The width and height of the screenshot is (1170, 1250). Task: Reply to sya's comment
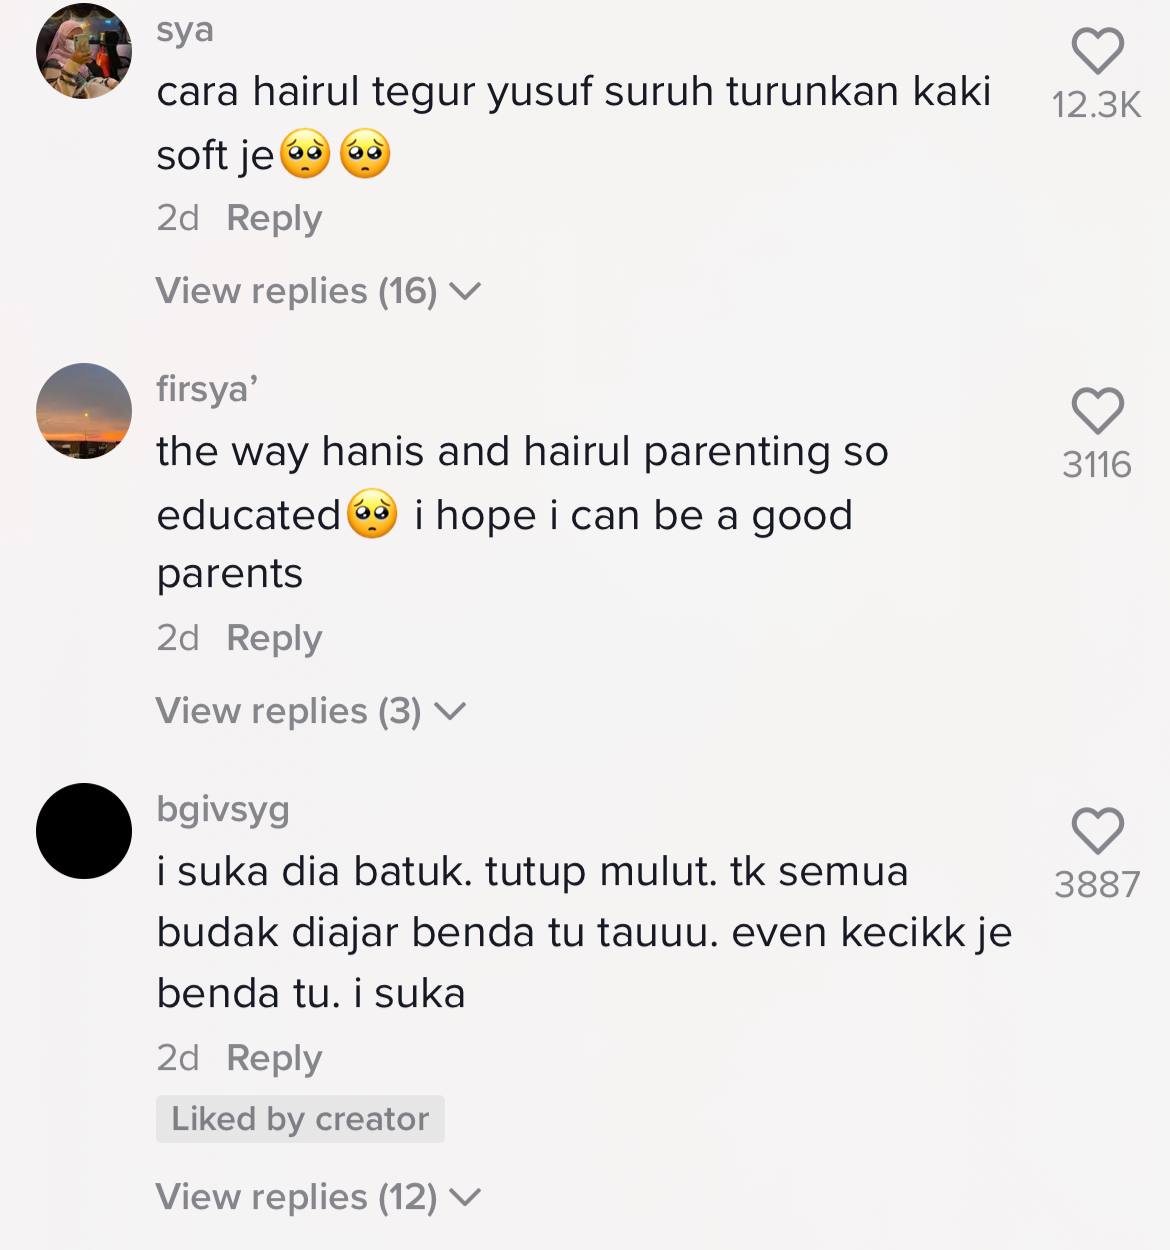274,218
